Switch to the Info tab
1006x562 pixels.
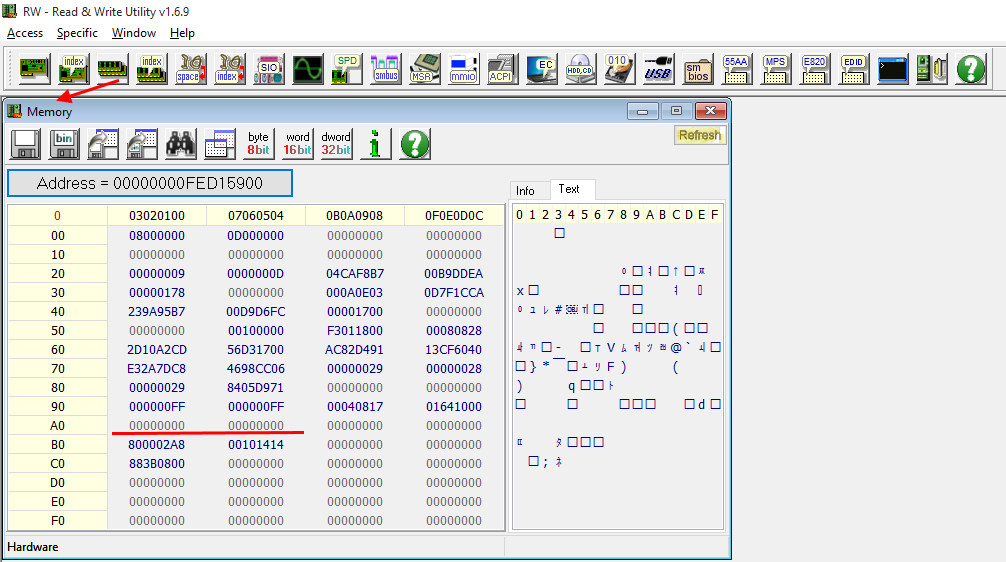(525, 191)
